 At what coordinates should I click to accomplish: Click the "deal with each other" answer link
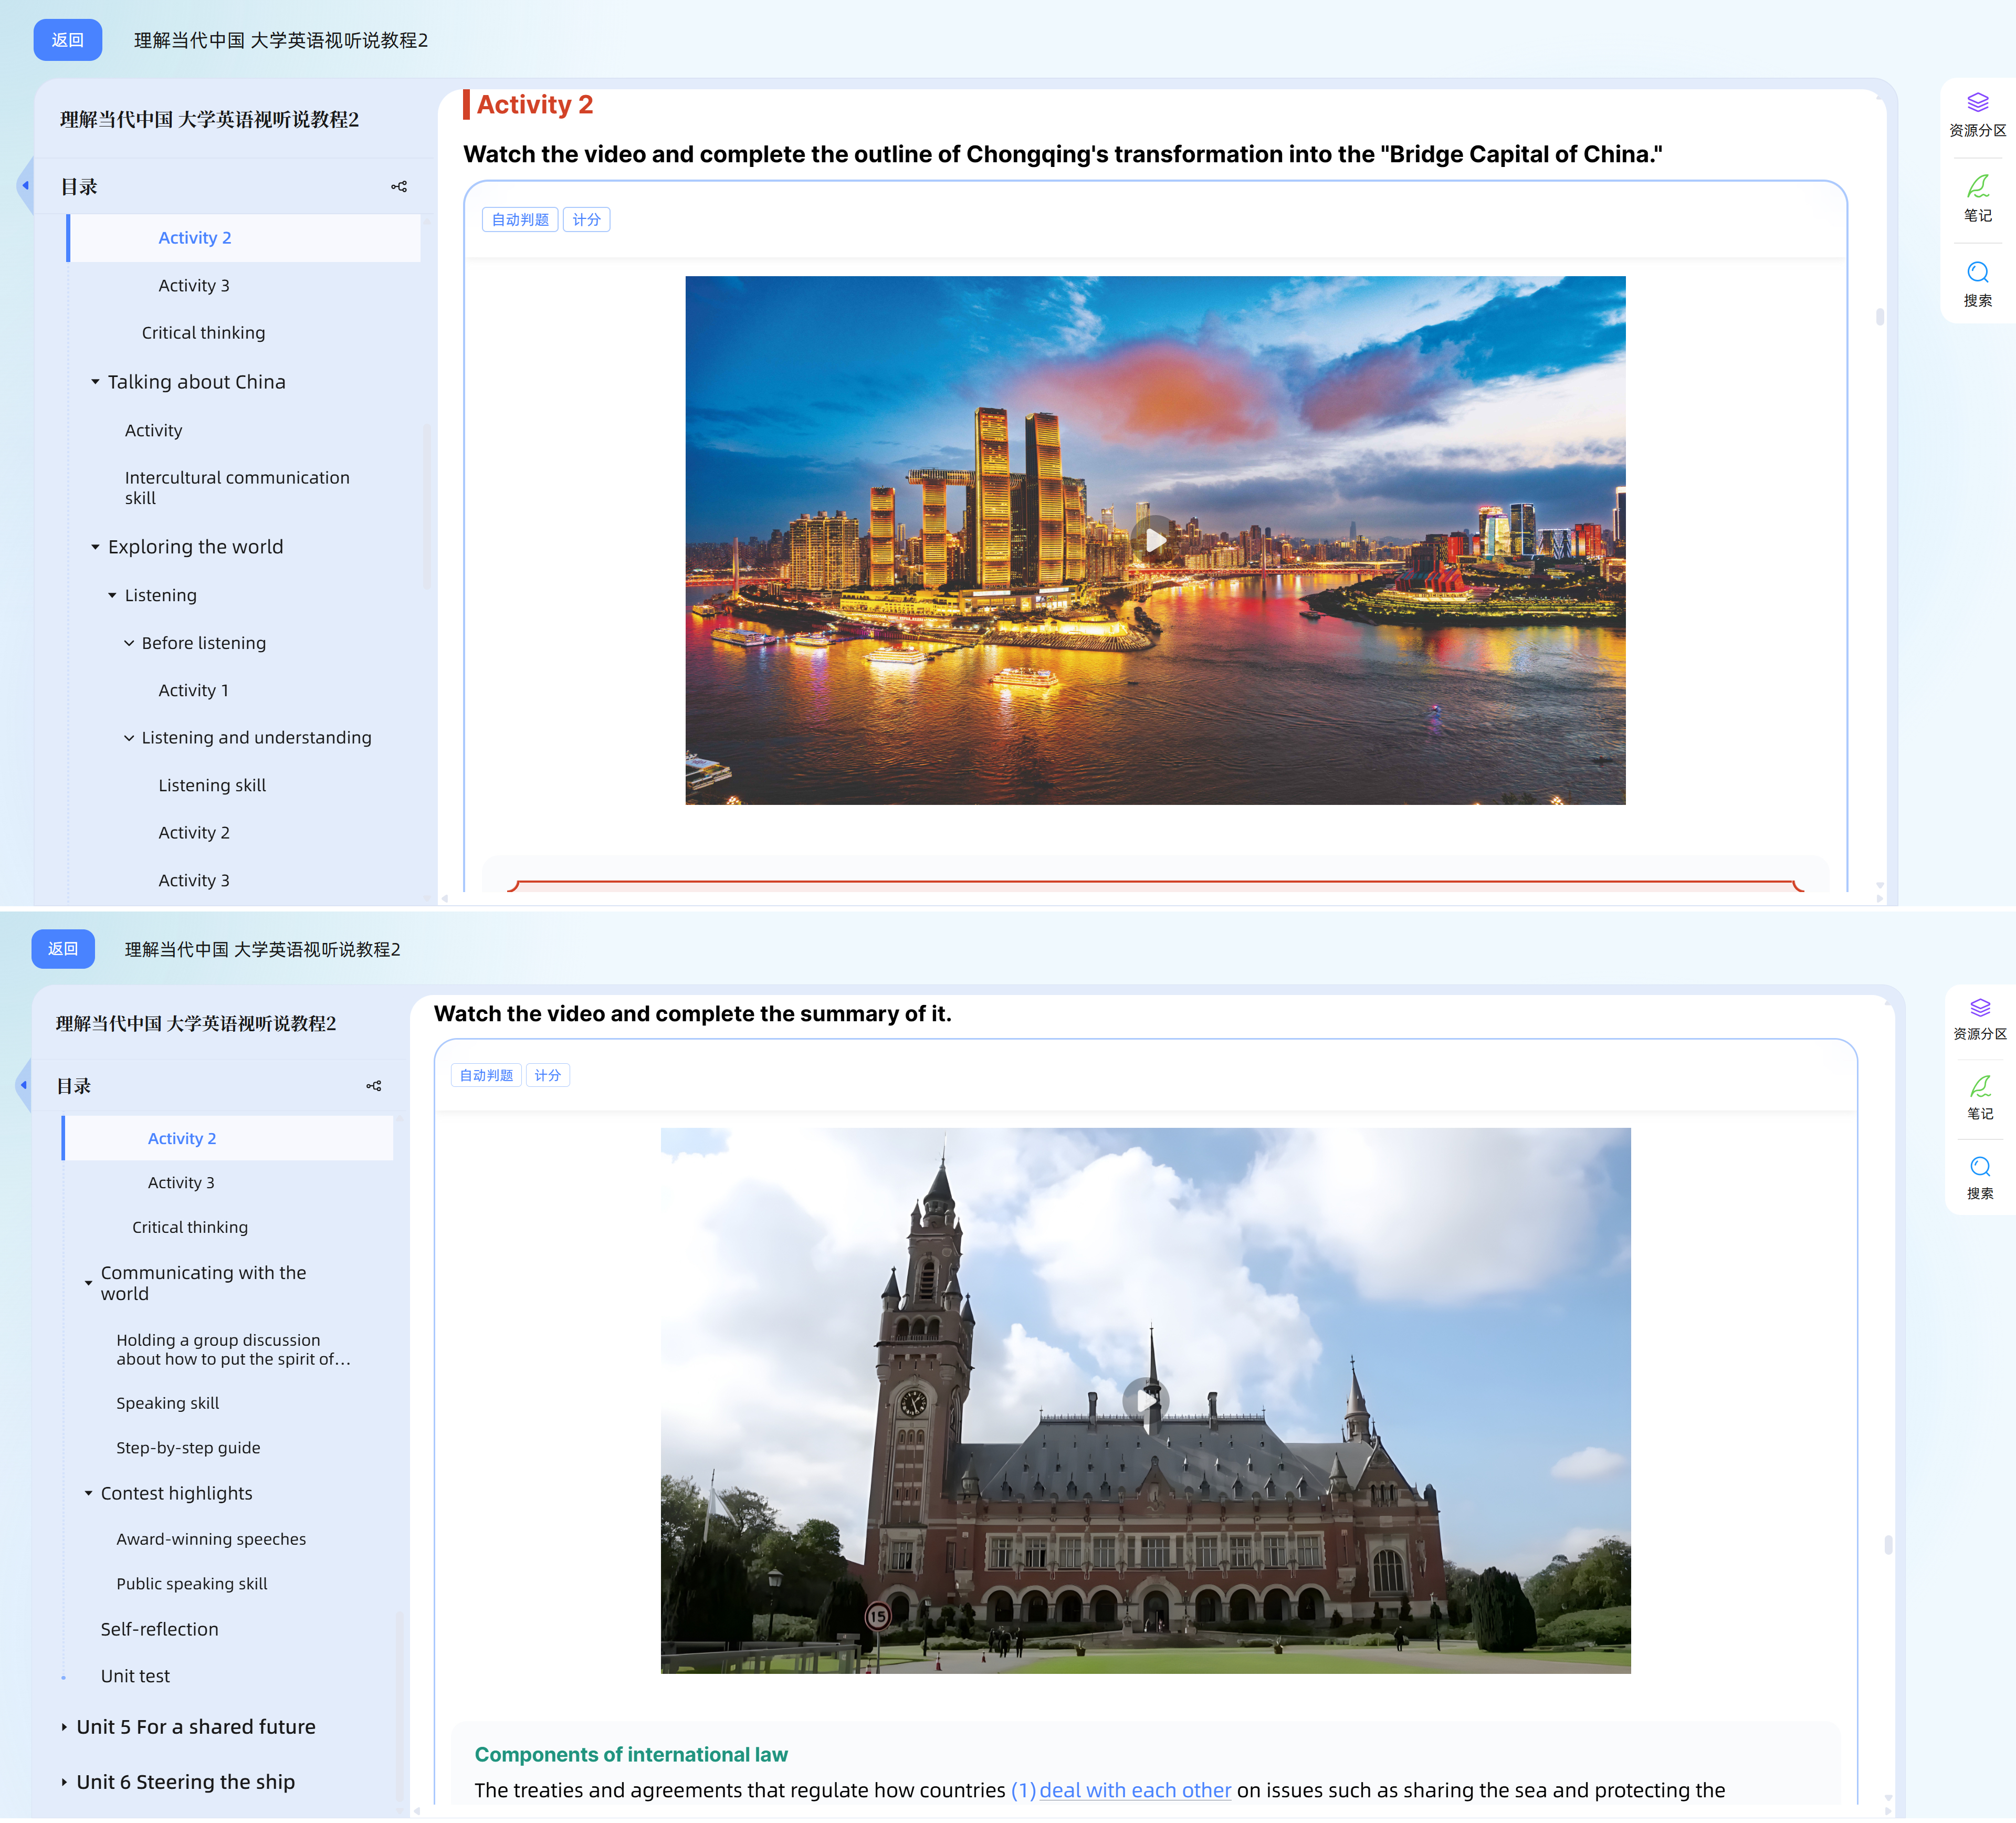pos(1135,1790)
